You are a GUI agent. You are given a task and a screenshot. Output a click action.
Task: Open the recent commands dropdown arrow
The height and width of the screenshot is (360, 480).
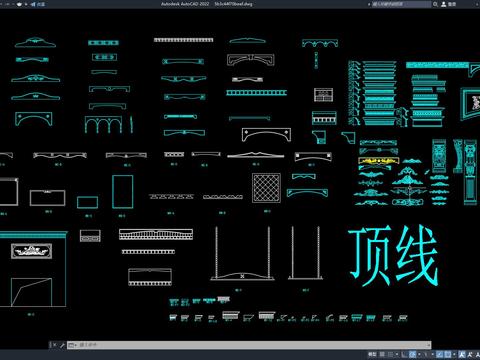(x=76, y=345)
